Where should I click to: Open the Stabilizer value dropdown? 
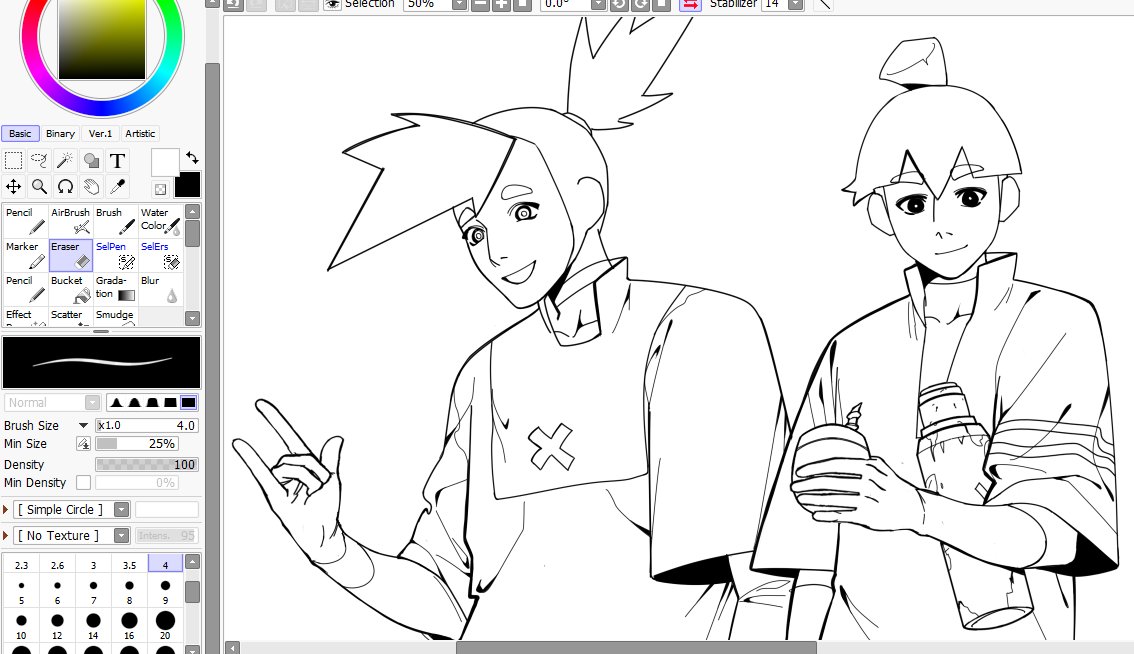796,4
